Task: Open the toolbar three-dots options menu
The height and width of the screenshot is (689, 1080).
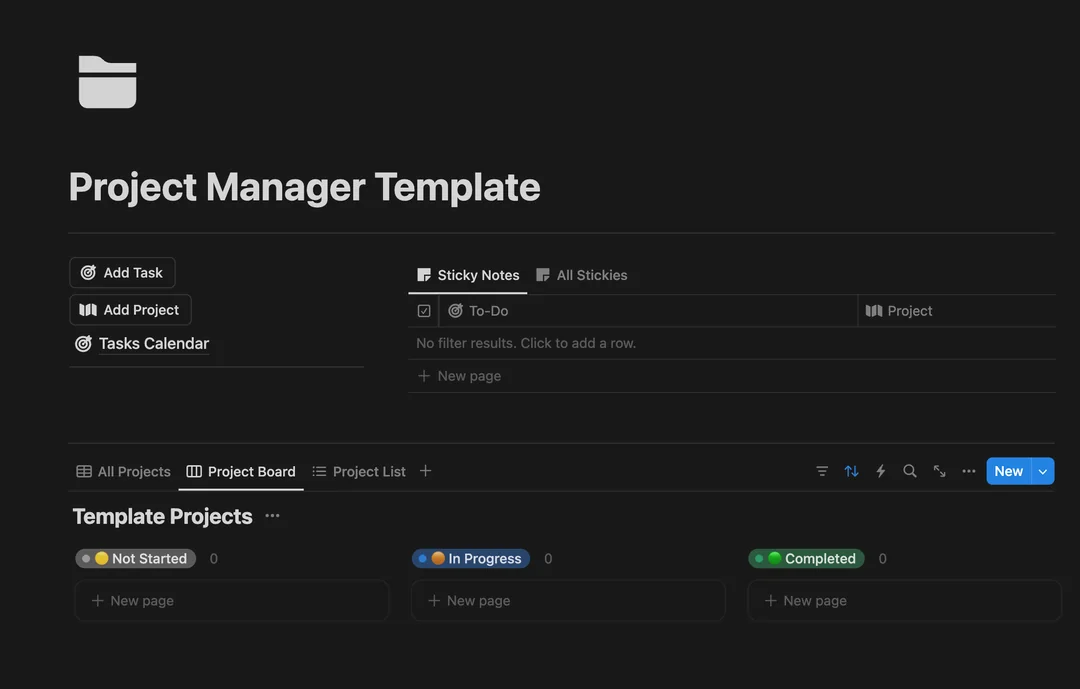Action: pyautogui.click(x=968, y=471)
